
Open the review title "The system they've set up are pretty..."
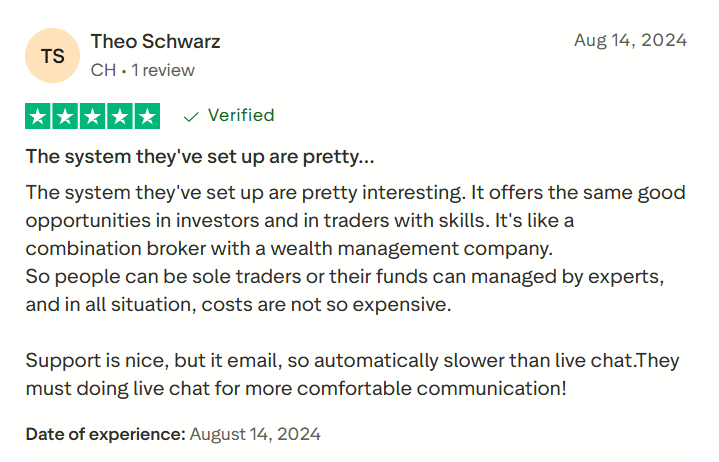click(x=200, y=157)
